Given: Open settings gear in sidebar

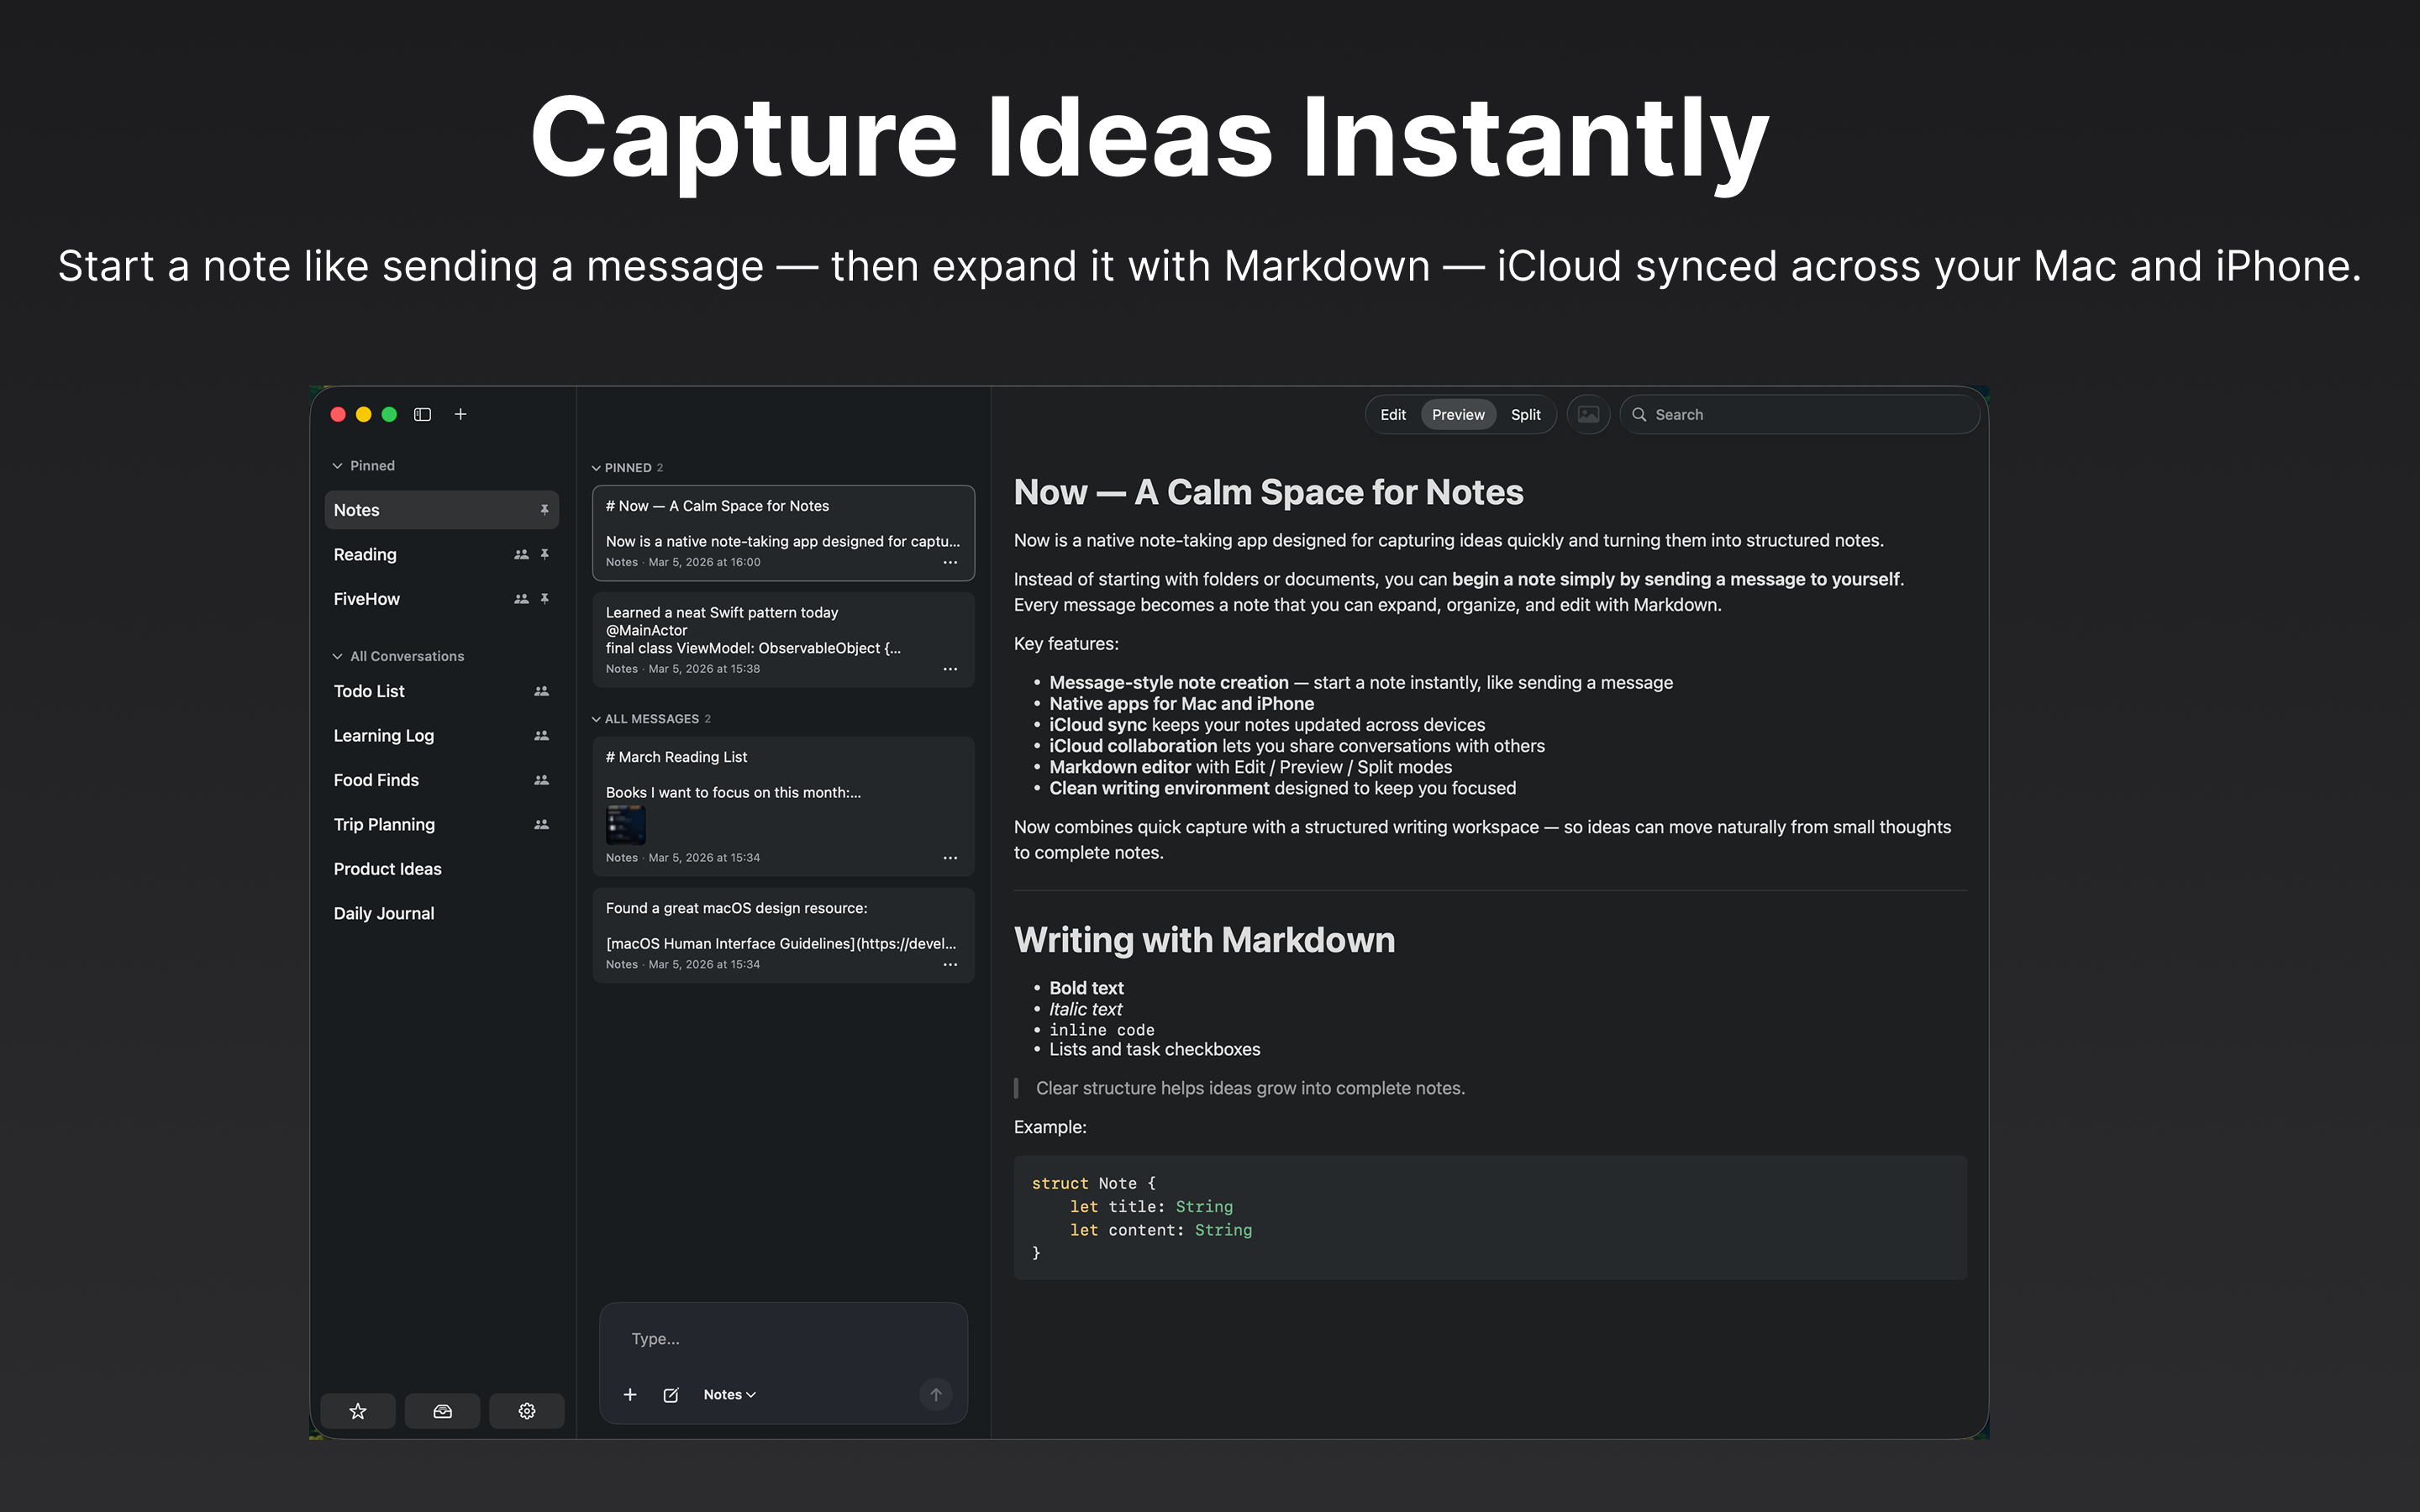Looking at the screenshot, I should tap(527, 1411).
